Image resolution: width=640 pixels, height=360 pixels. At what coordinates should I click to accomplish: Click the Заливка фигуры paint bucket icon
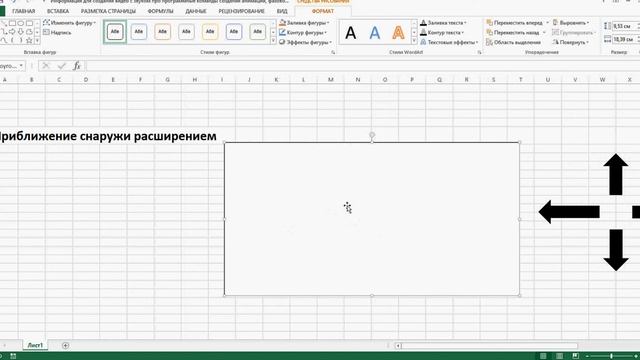click(282, 22)
